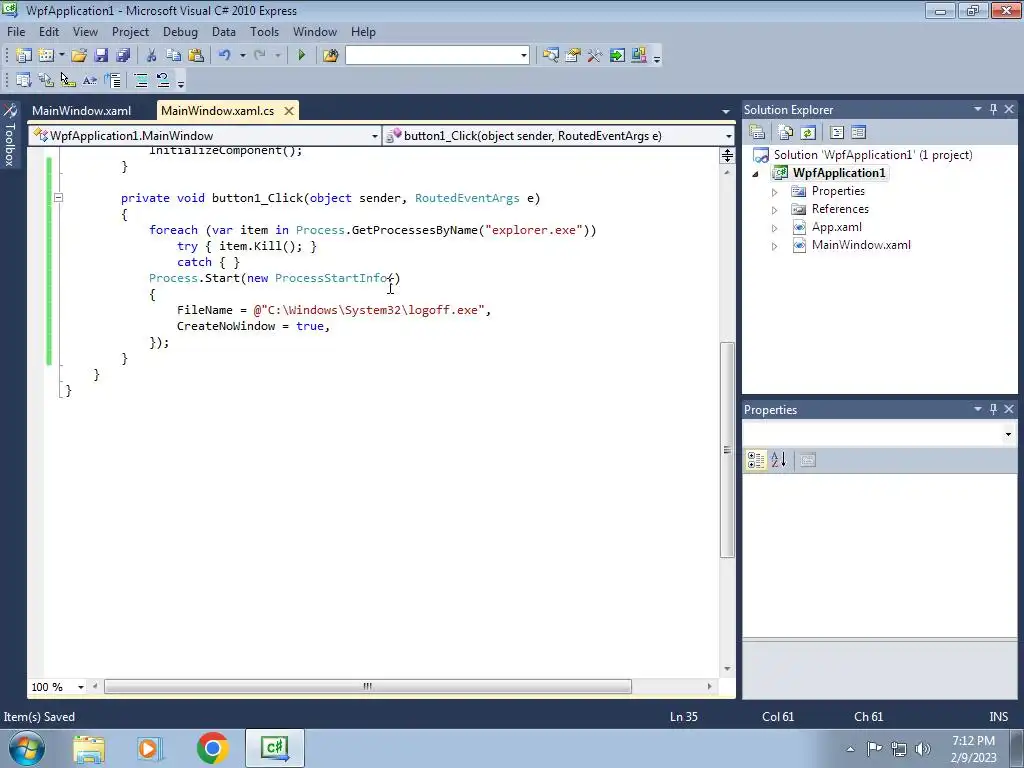Screen dimensions: 1024x768
Task: Click the Redo arrow icon
Action: pos(259,56)
